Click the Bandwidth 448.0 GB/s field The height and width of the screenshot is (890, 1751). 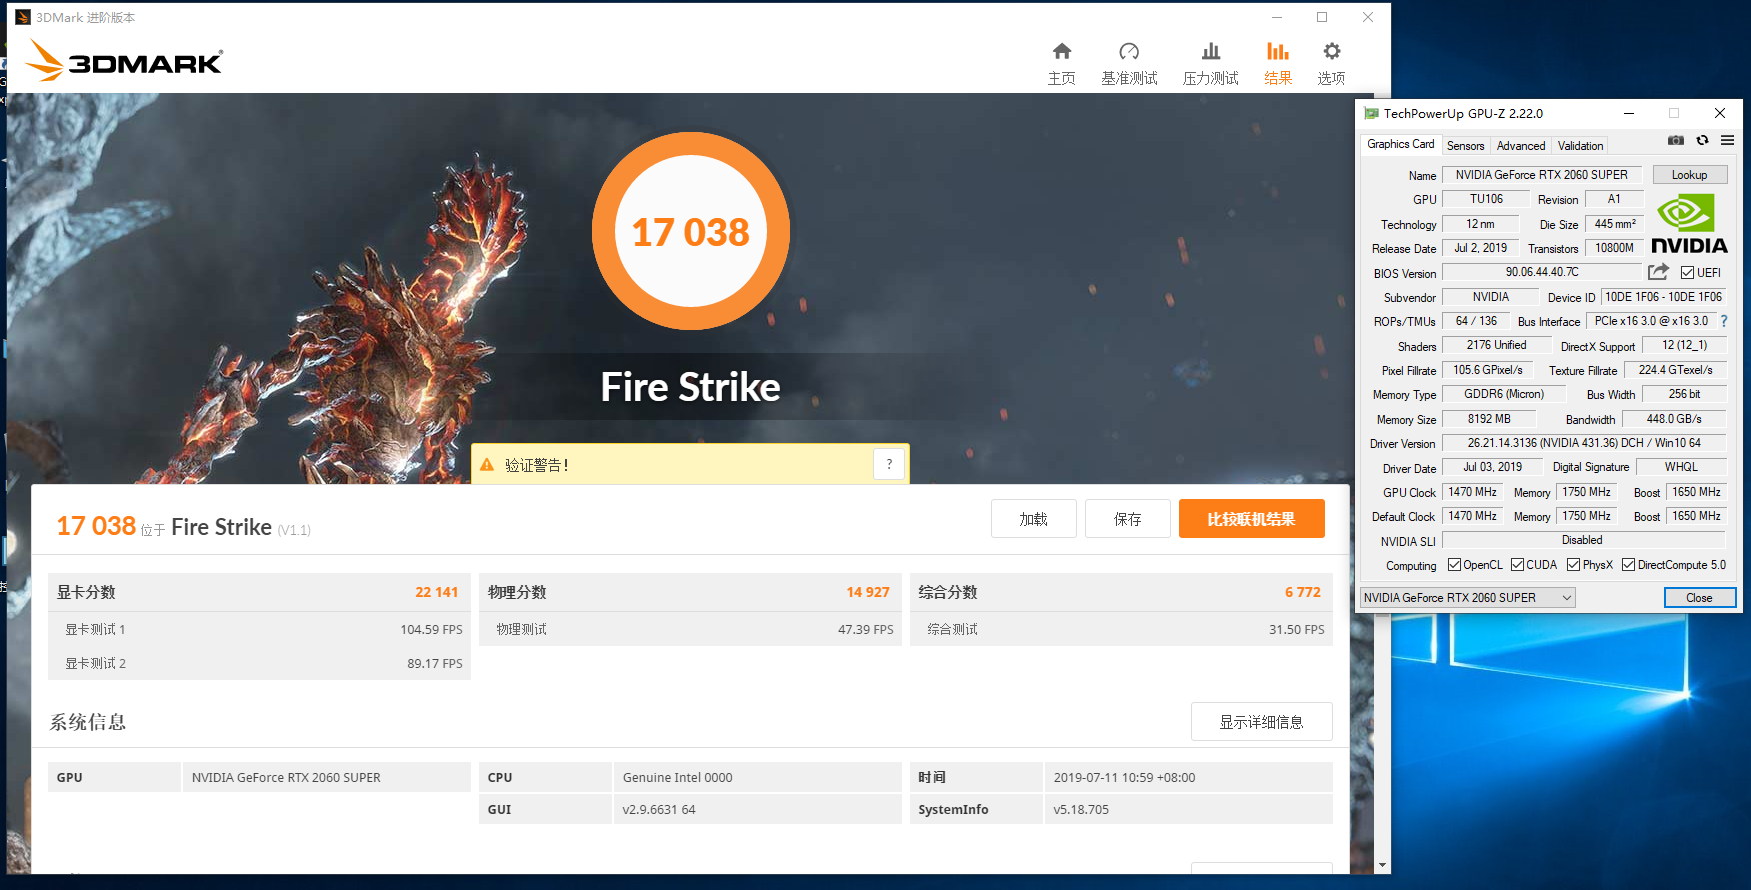[1673, 419]
